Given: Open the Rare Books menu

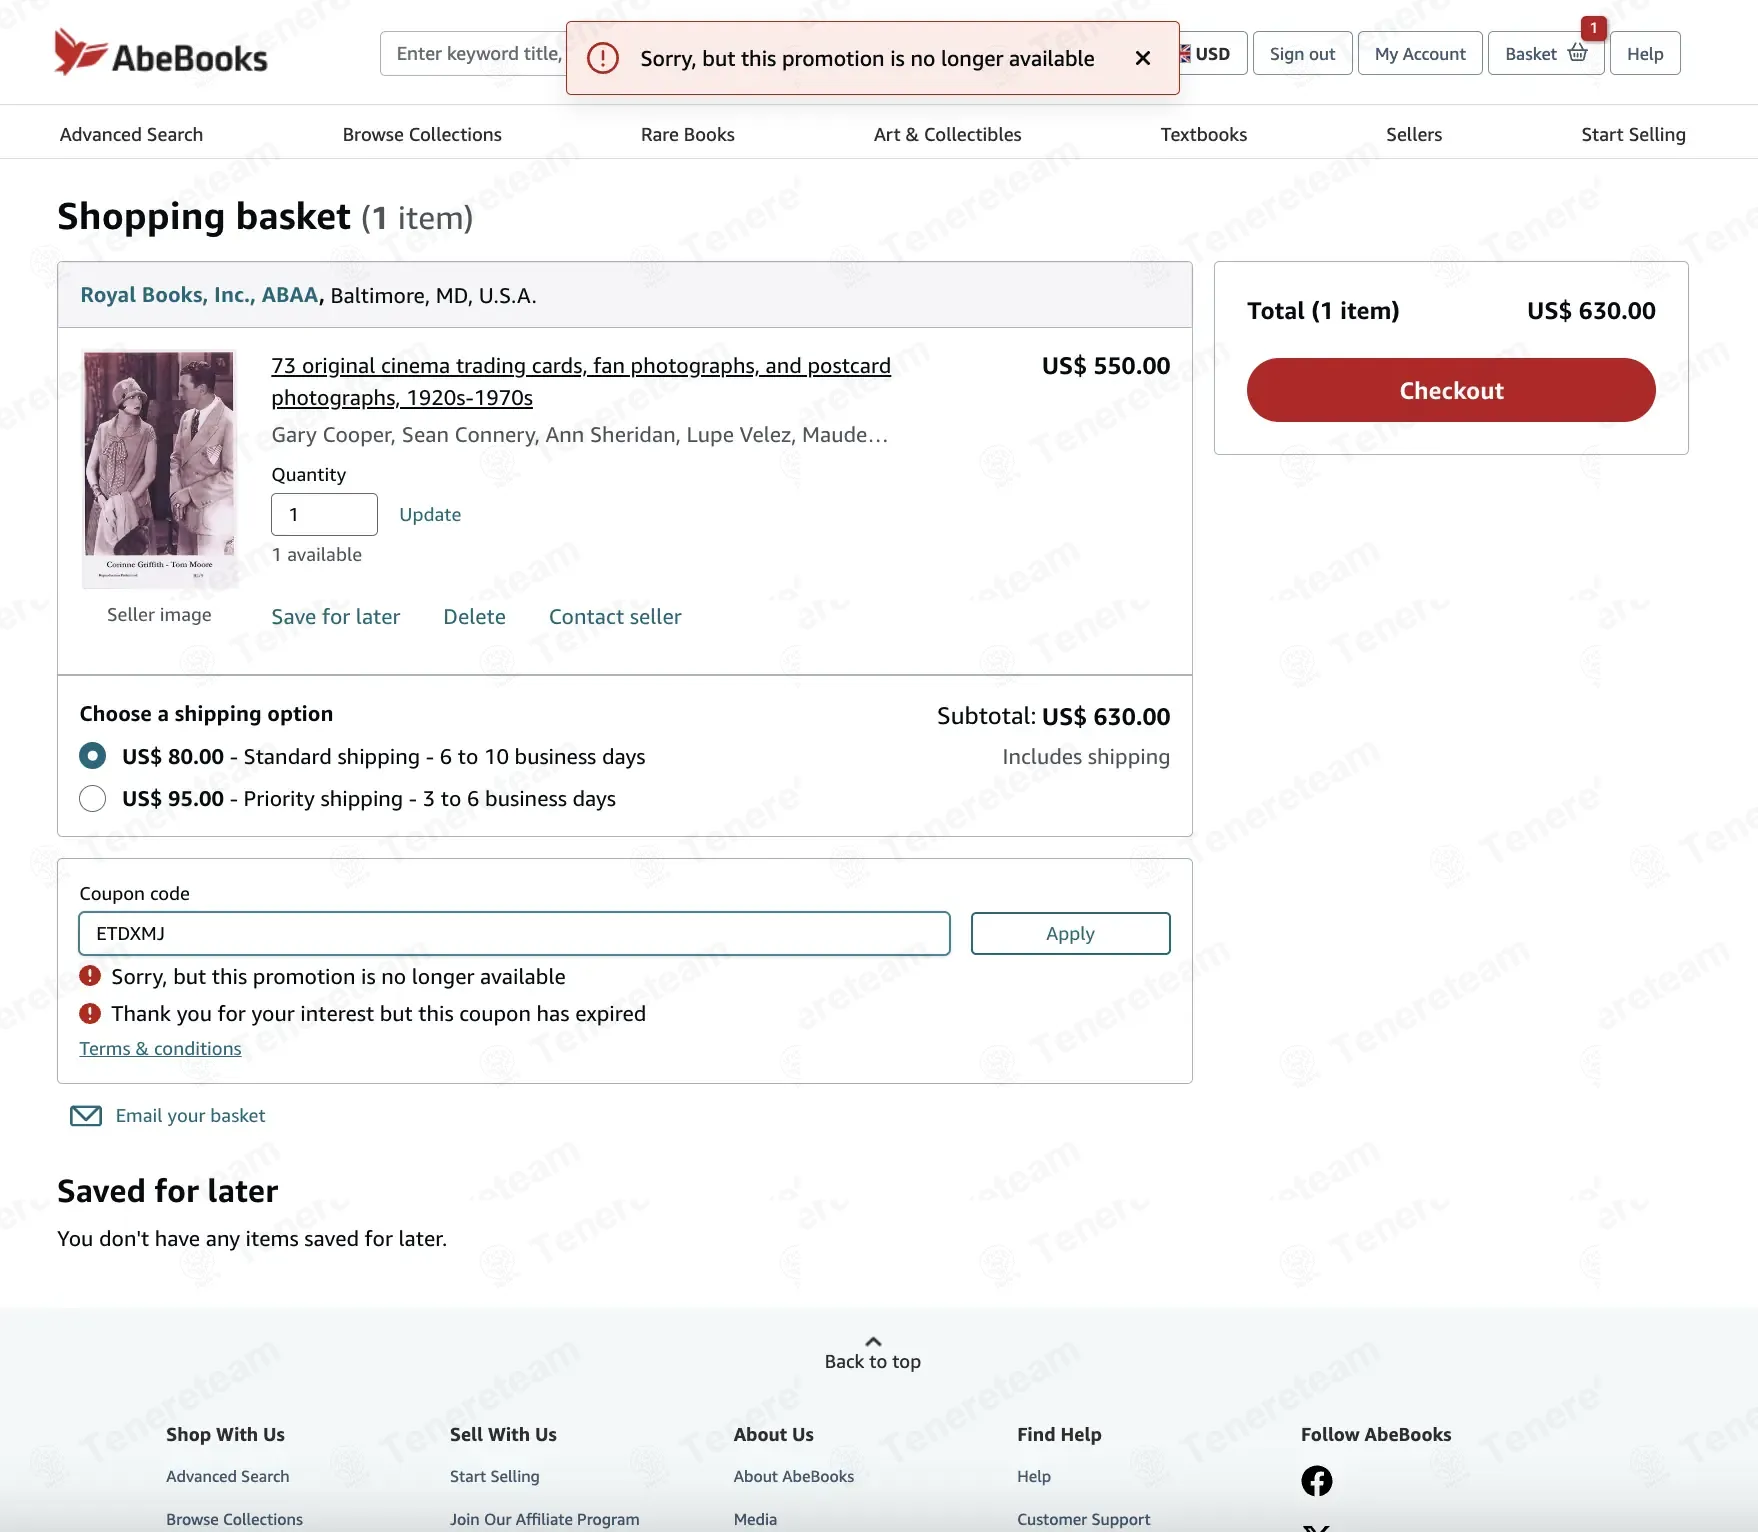Looking at the screenshot, I should coord(687,134).
